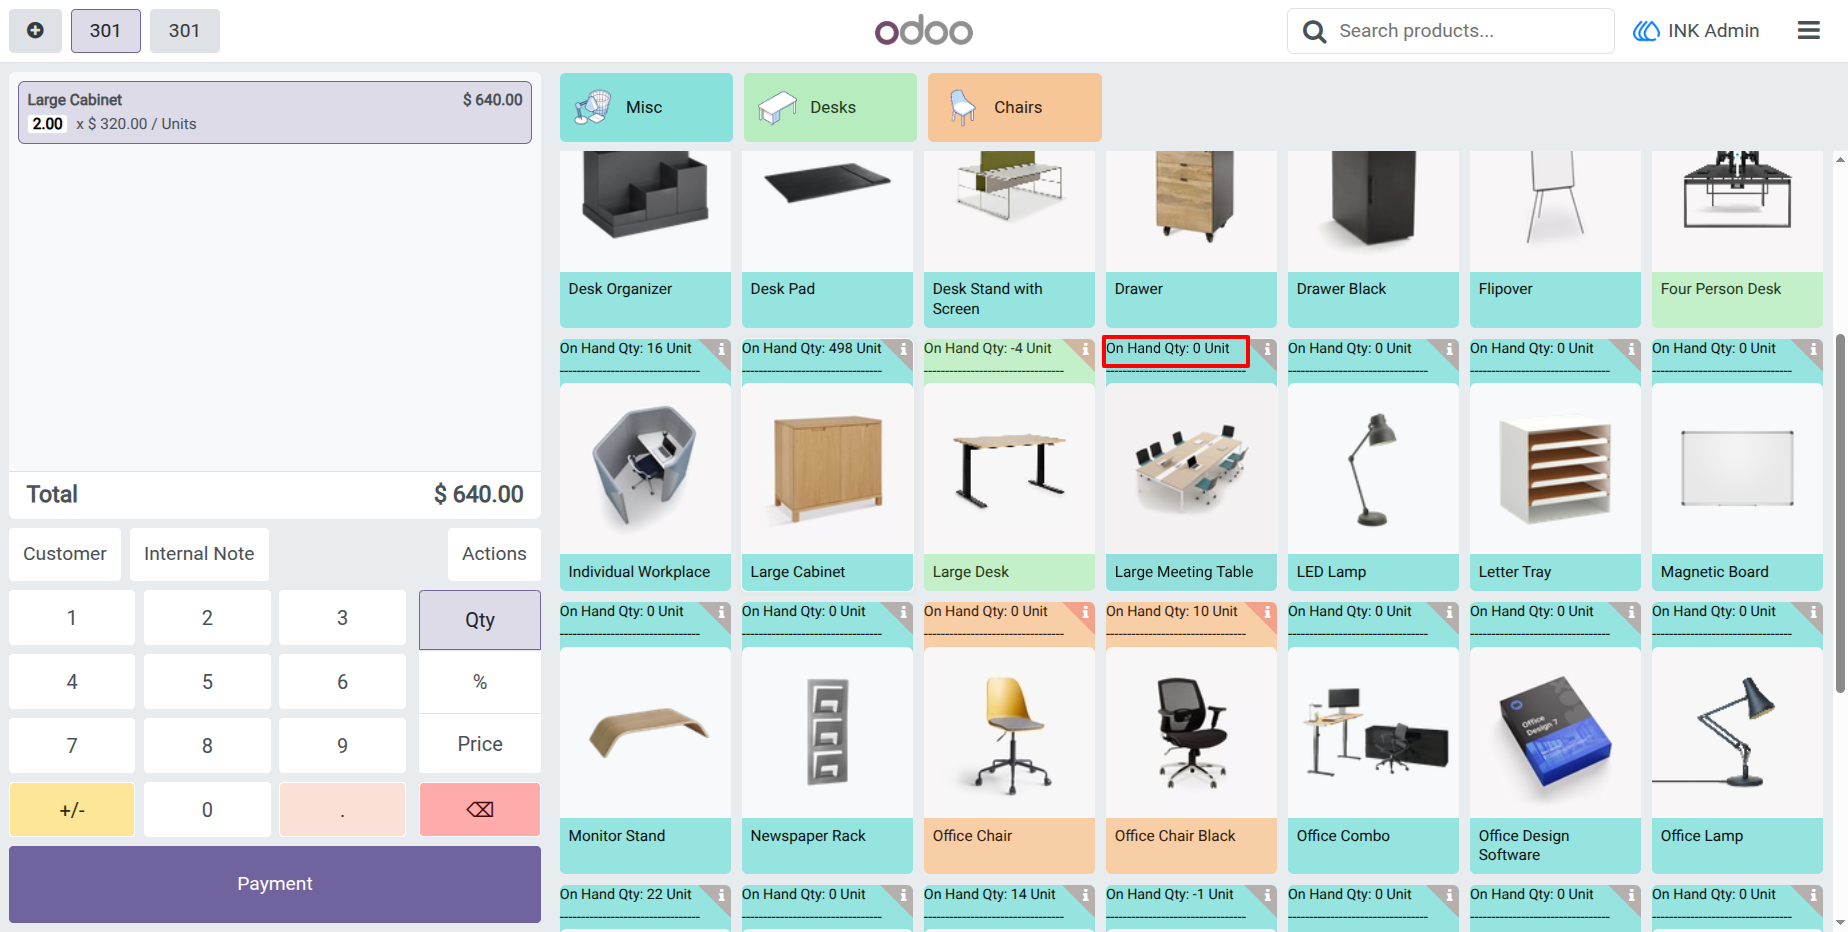
Task: Switch numpad to % discount mode
Action: pos(480,682)
